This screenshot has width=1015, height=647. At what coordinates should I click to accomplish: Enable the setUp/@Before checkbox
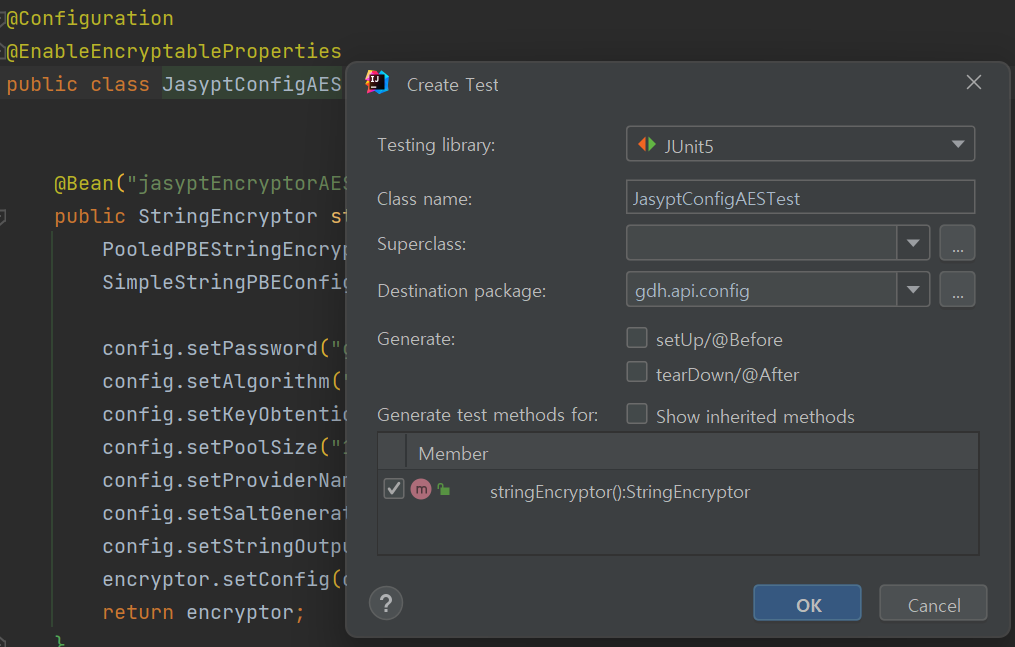pos(637,338)
